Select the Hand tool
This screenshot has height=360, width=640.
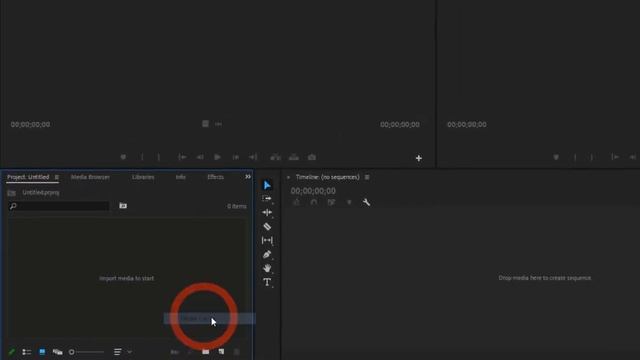tap(267, 268)
